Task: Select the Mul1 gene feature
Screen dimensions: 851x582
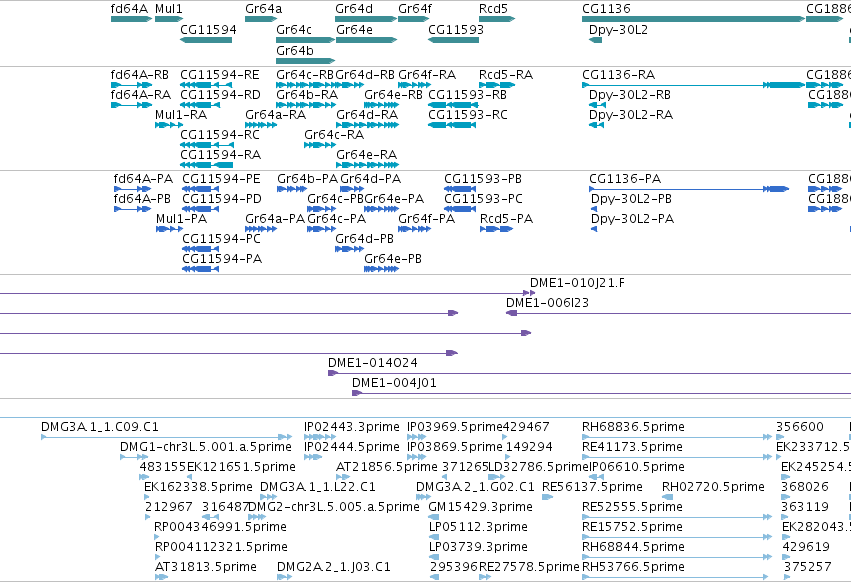Action: 169,19
